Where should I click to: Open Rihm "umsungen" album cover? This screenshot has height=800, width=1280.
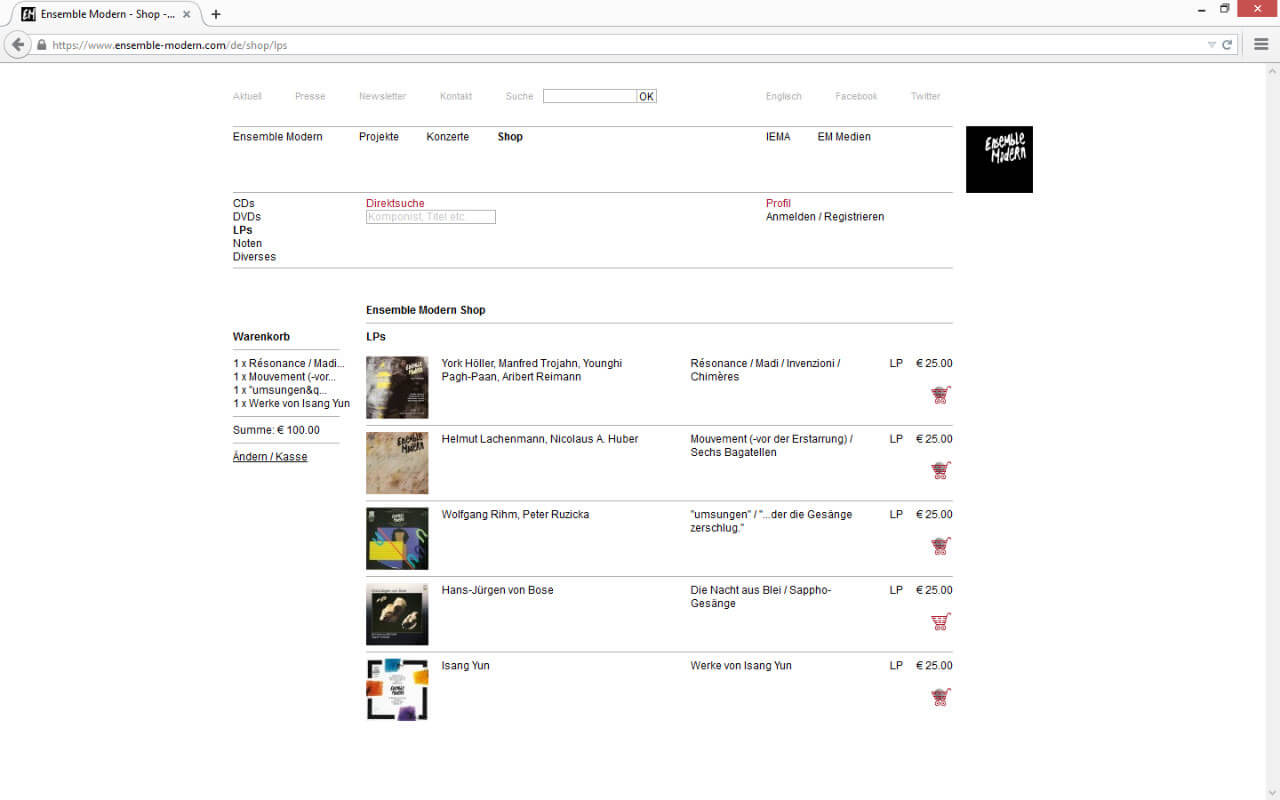pos(397,538)
